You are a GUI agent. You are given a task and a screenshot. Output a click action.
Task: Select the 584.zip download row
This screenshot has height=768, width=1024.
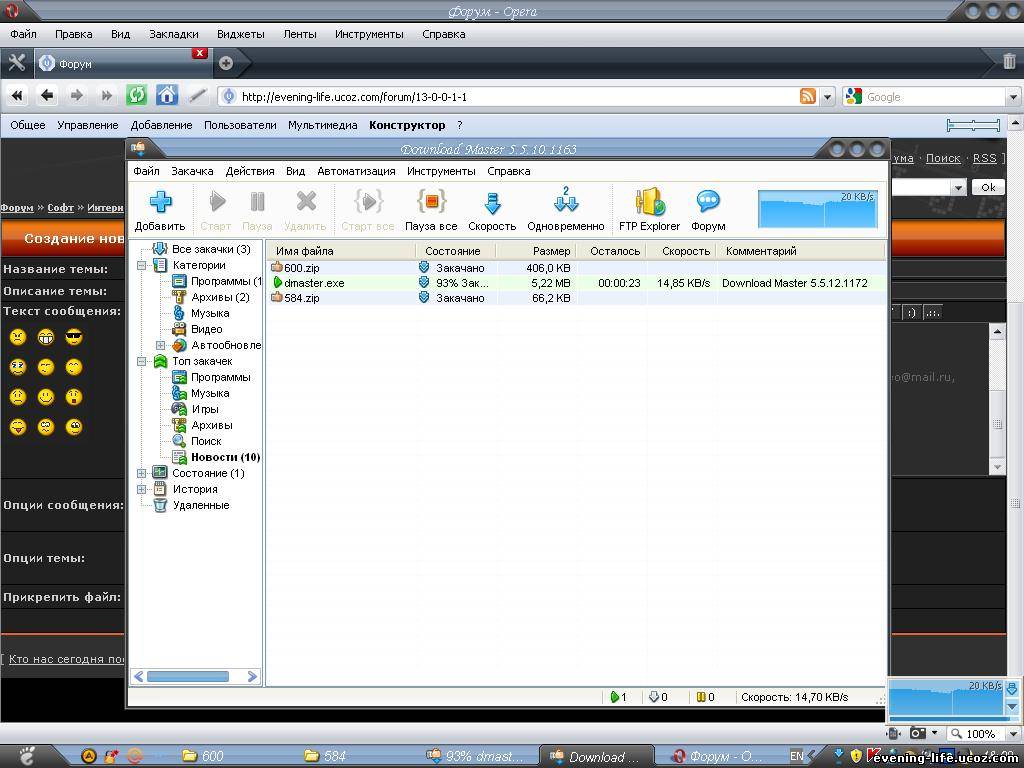pyautogui.click(x=576, y=298)
